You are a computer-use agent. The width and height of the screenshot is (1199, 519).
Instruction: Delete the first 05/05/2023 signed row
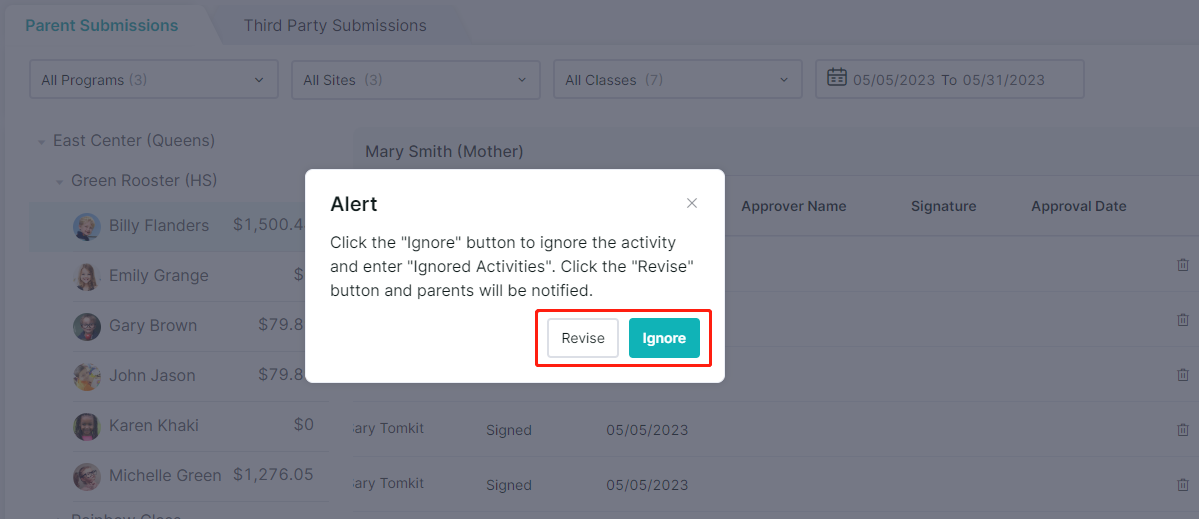1182,429
